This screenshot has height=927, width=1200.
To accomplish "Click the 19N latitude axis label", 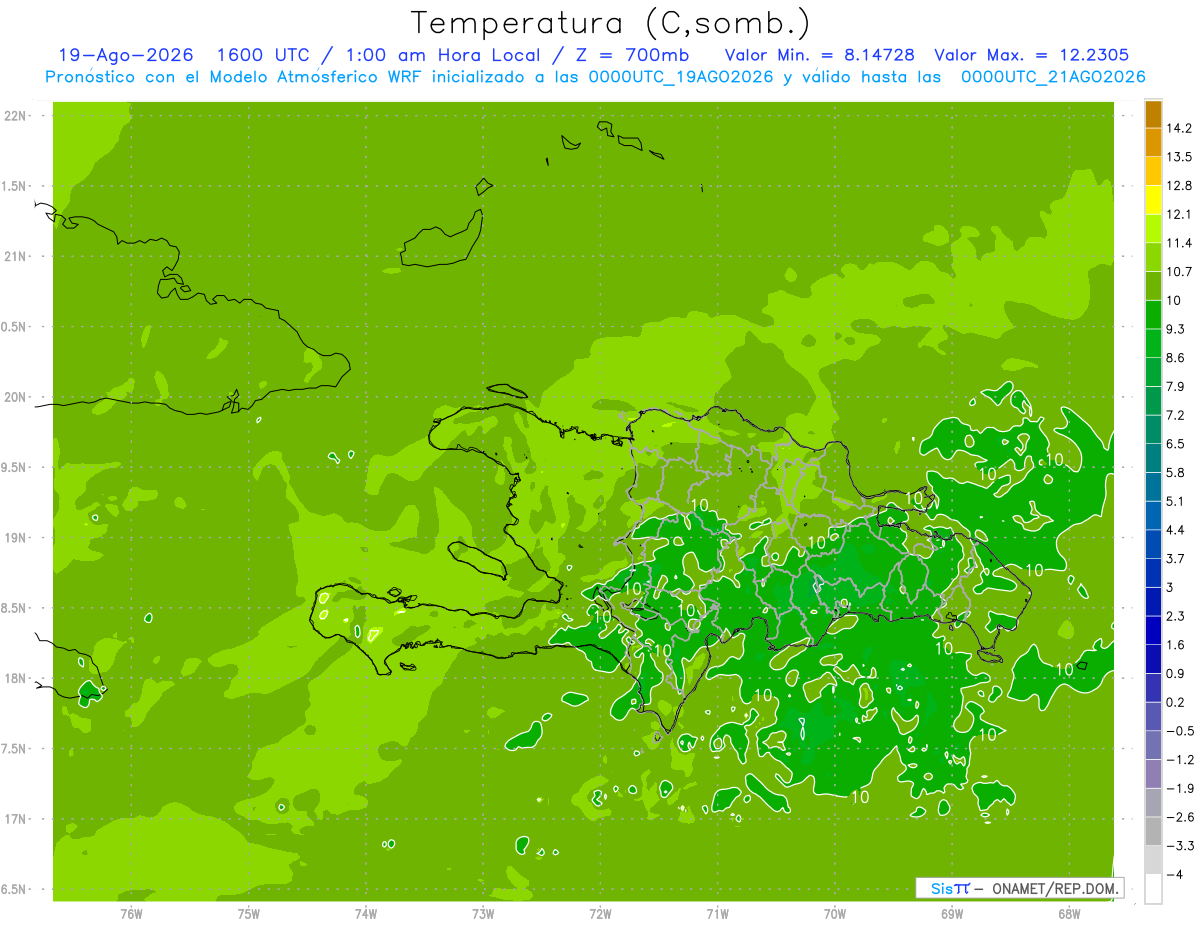I will 15,537.
